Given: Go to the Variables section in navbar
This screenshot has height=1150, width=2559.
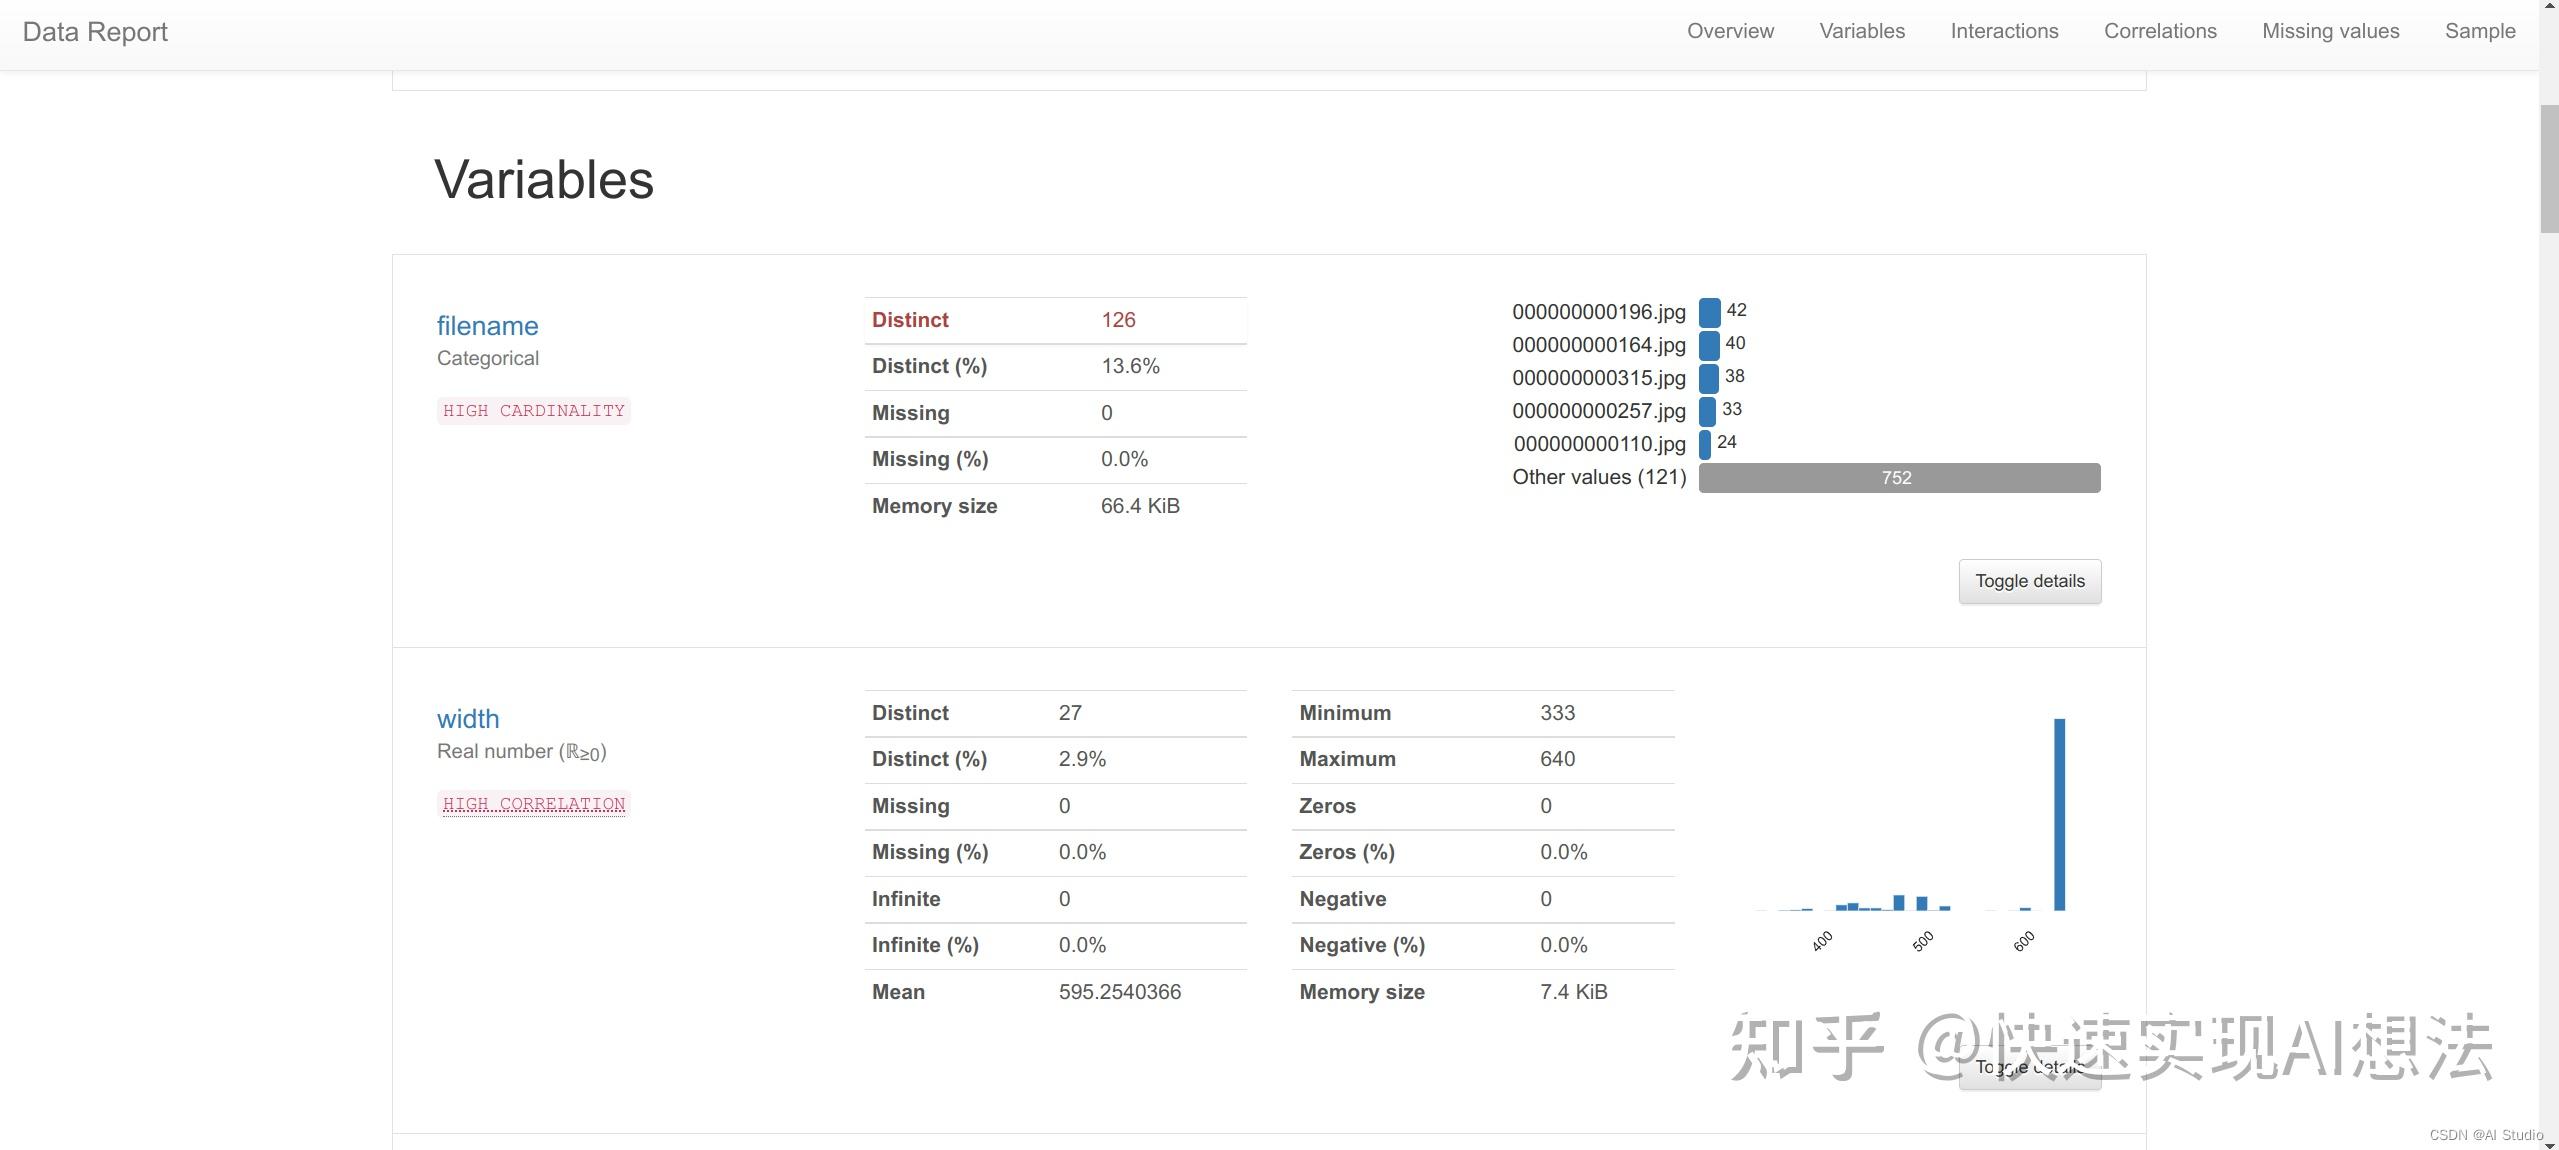Looking at the screenshot, I should point(1862,31).
